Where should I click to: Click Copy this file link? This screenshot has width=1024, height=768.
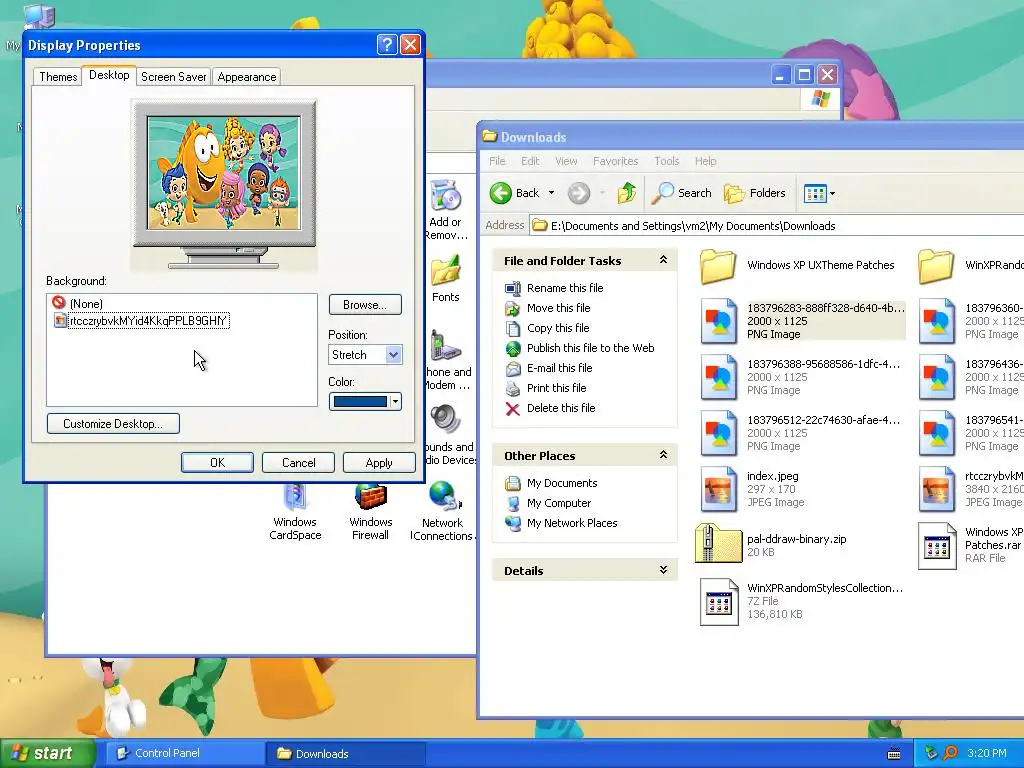pos(558,328)
